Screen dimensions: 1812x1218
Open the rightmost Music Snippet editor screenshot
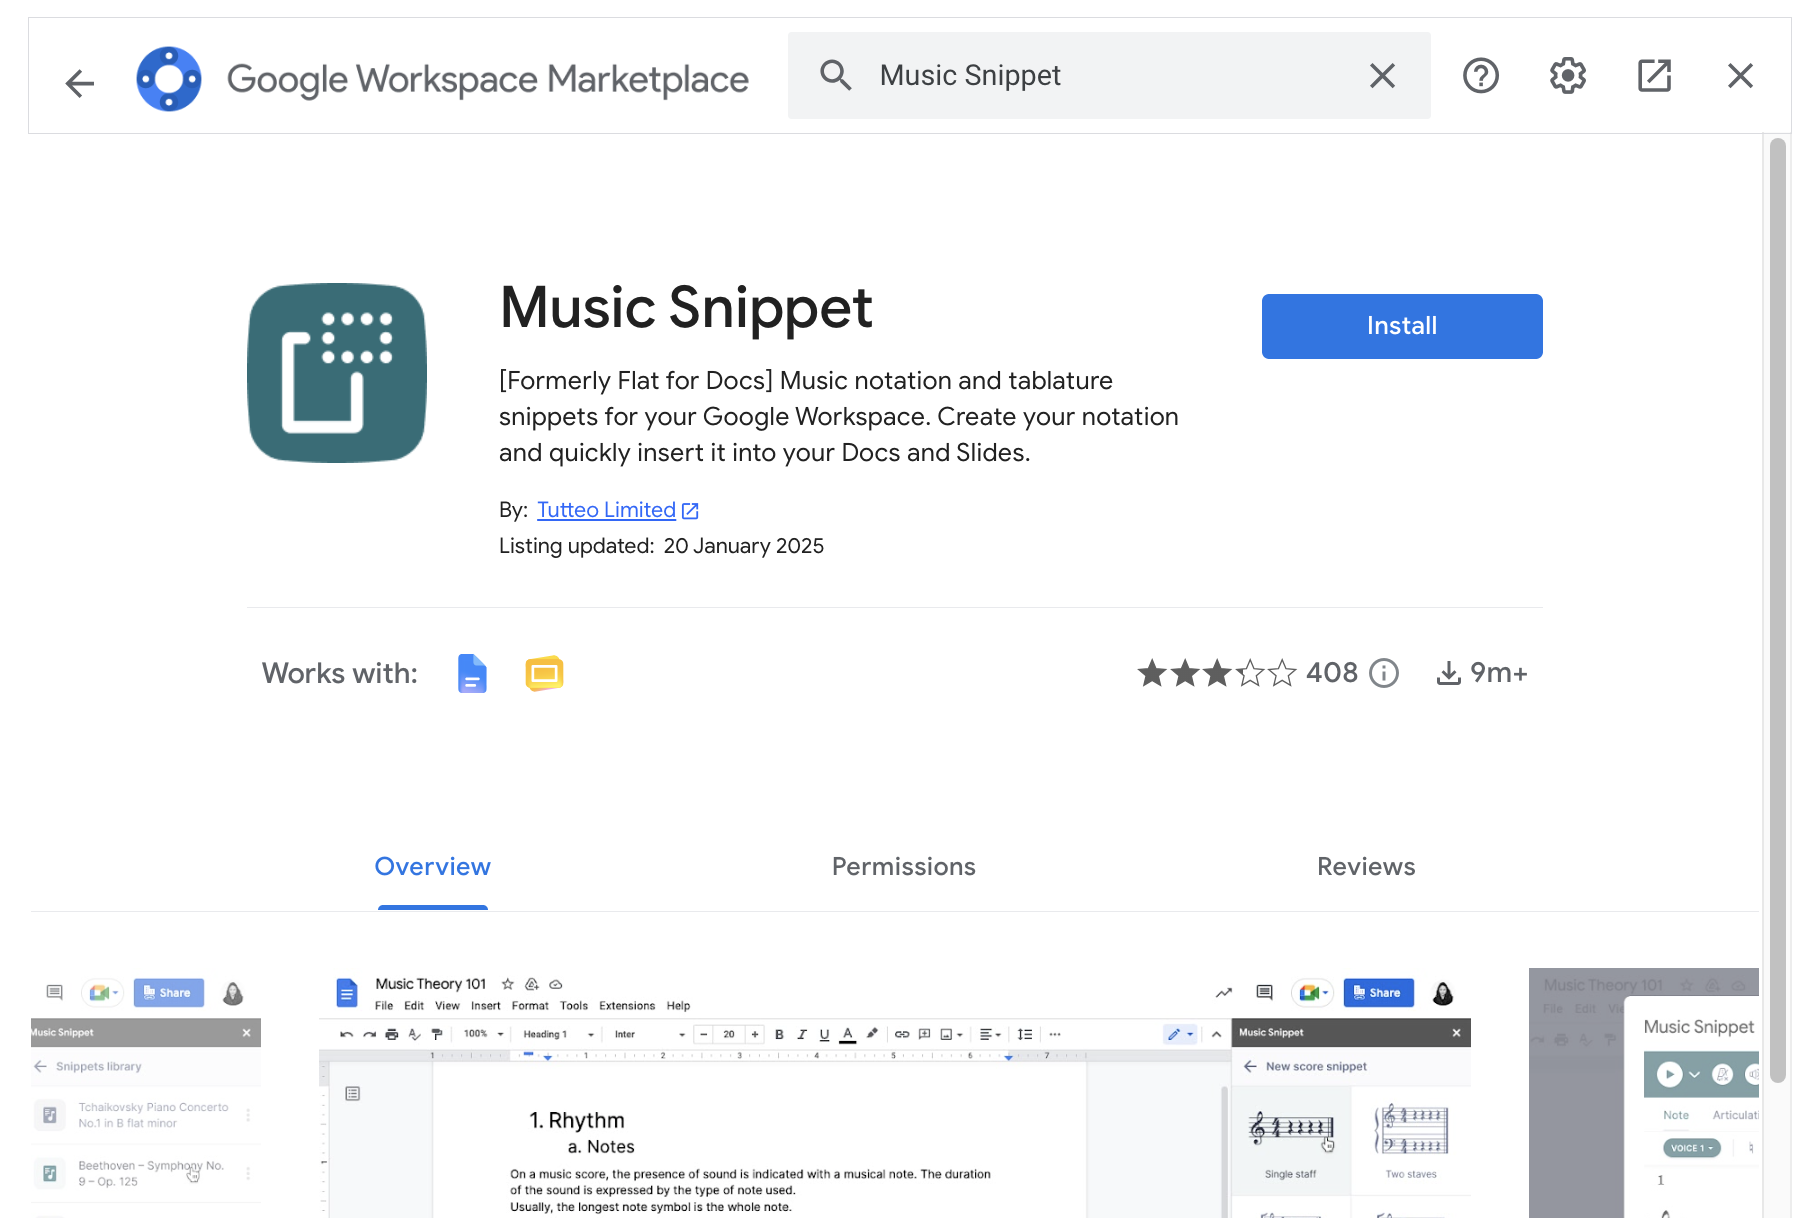(1644, 1093)
